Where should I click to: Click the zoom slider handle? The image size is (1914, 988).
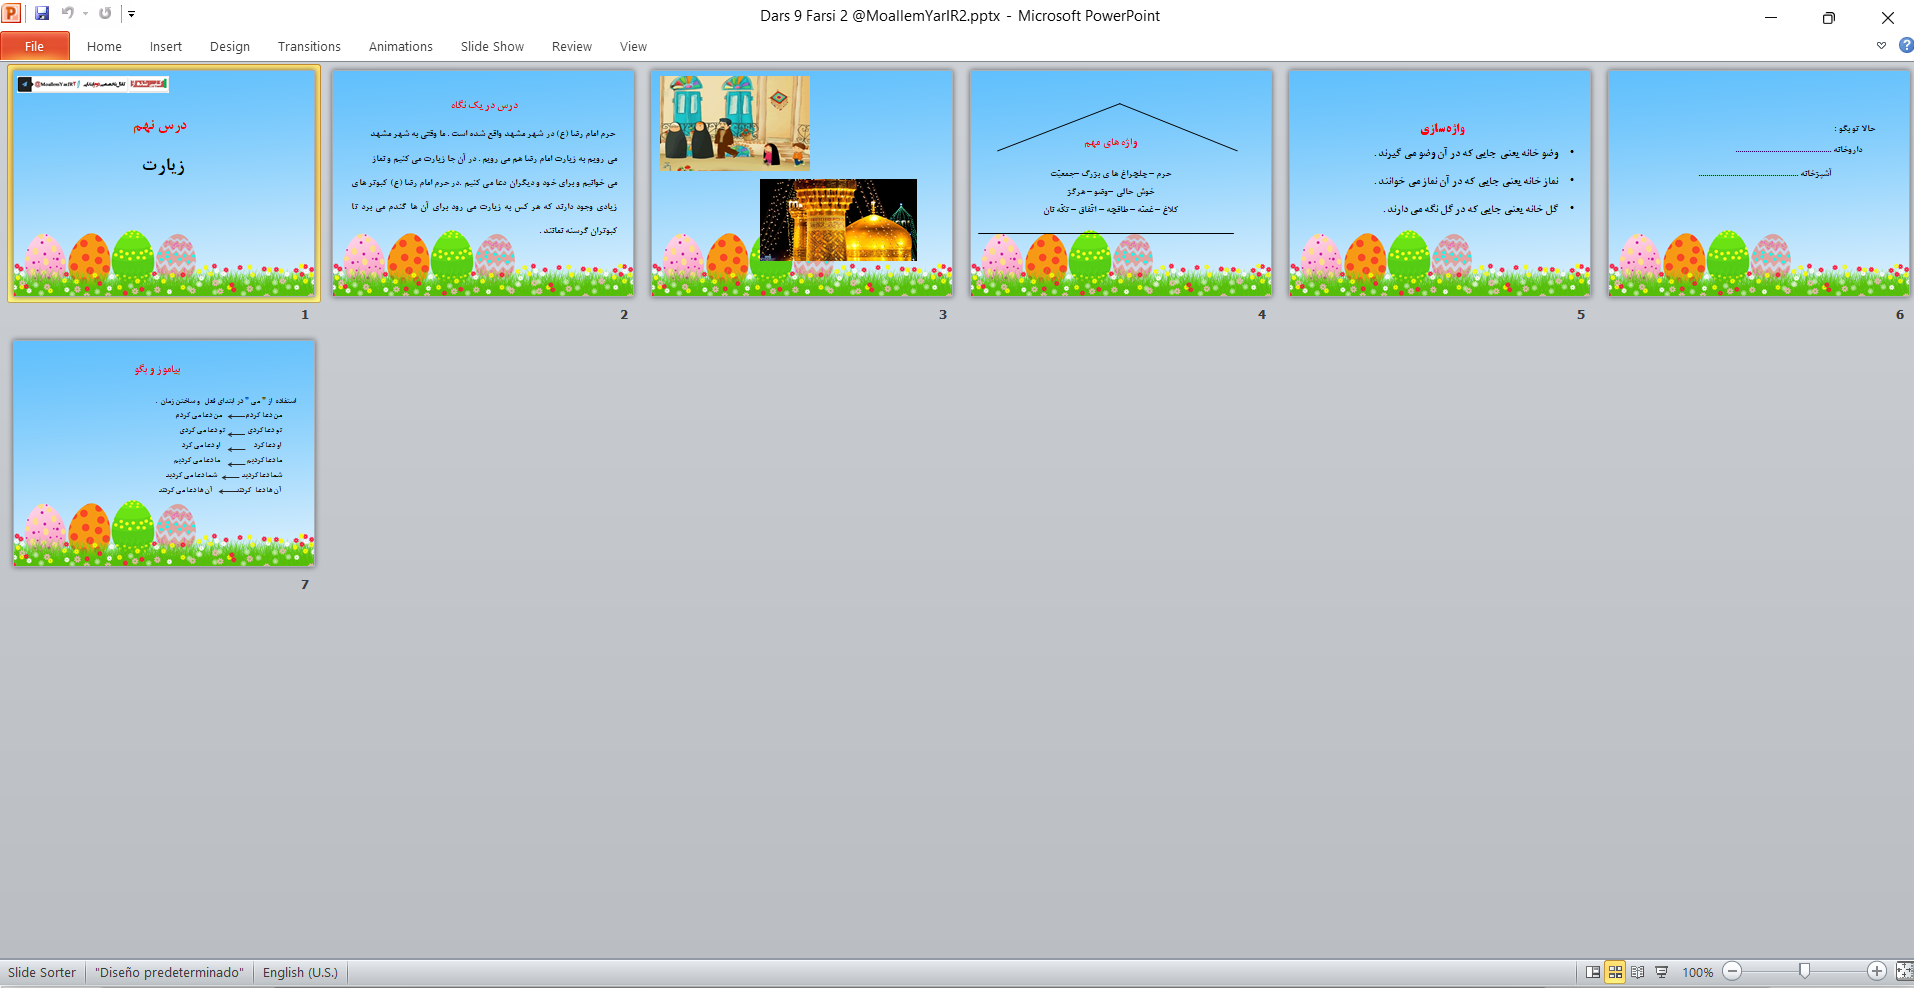click(x=1805, y=971)
